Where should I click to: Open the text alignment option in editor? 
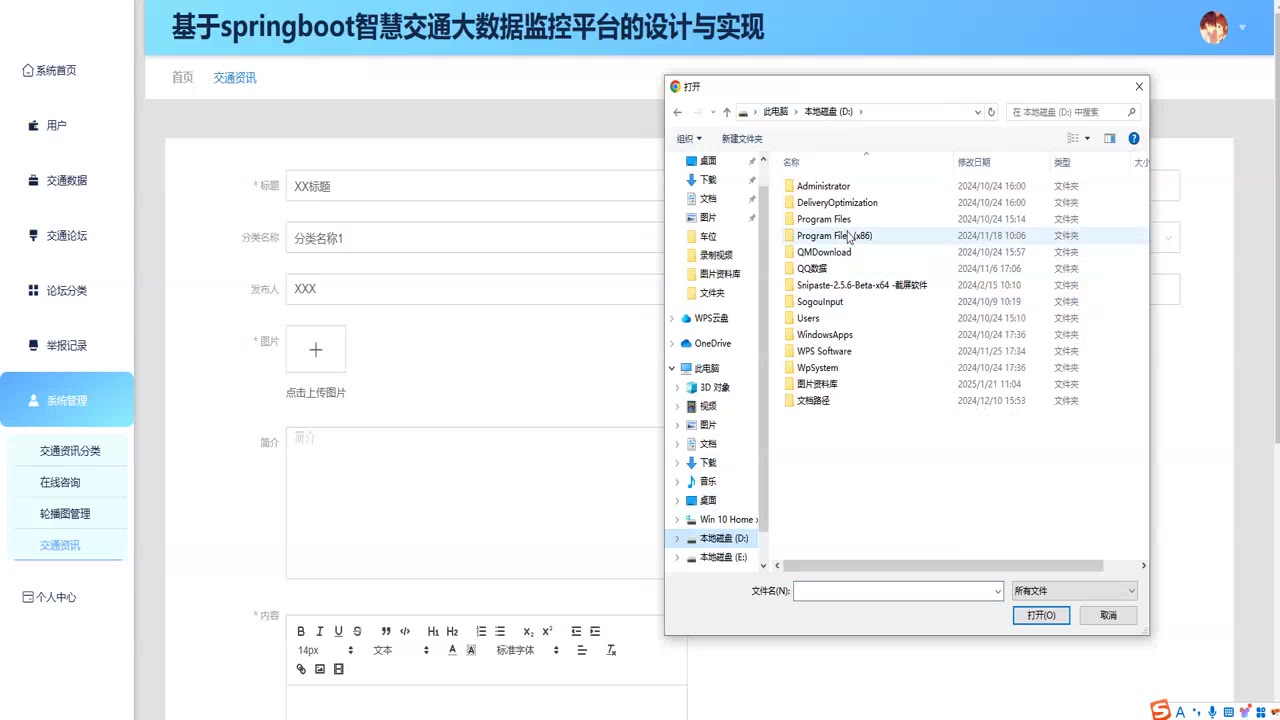(582, 650)
